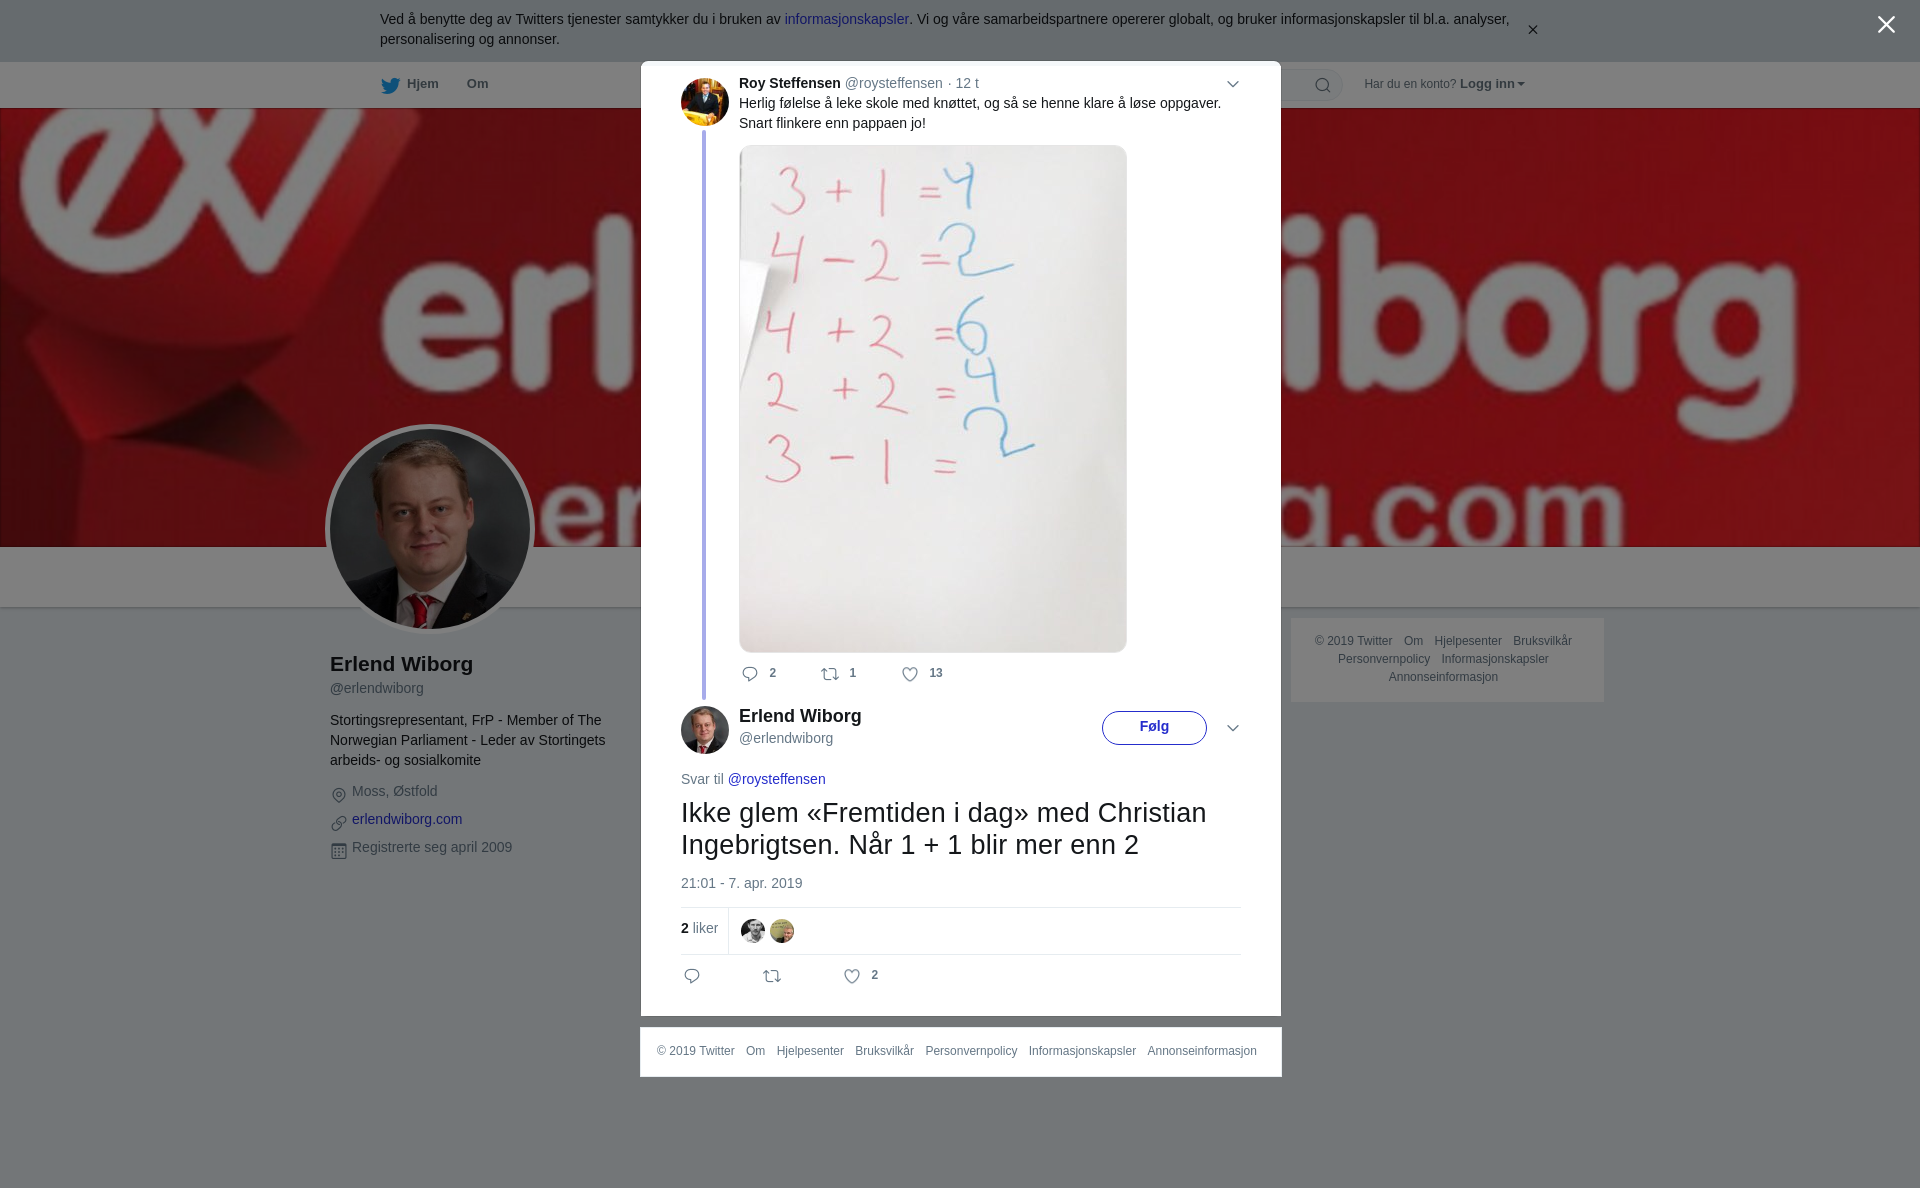Click the search magnifier icon

[x=1323, y=85]
